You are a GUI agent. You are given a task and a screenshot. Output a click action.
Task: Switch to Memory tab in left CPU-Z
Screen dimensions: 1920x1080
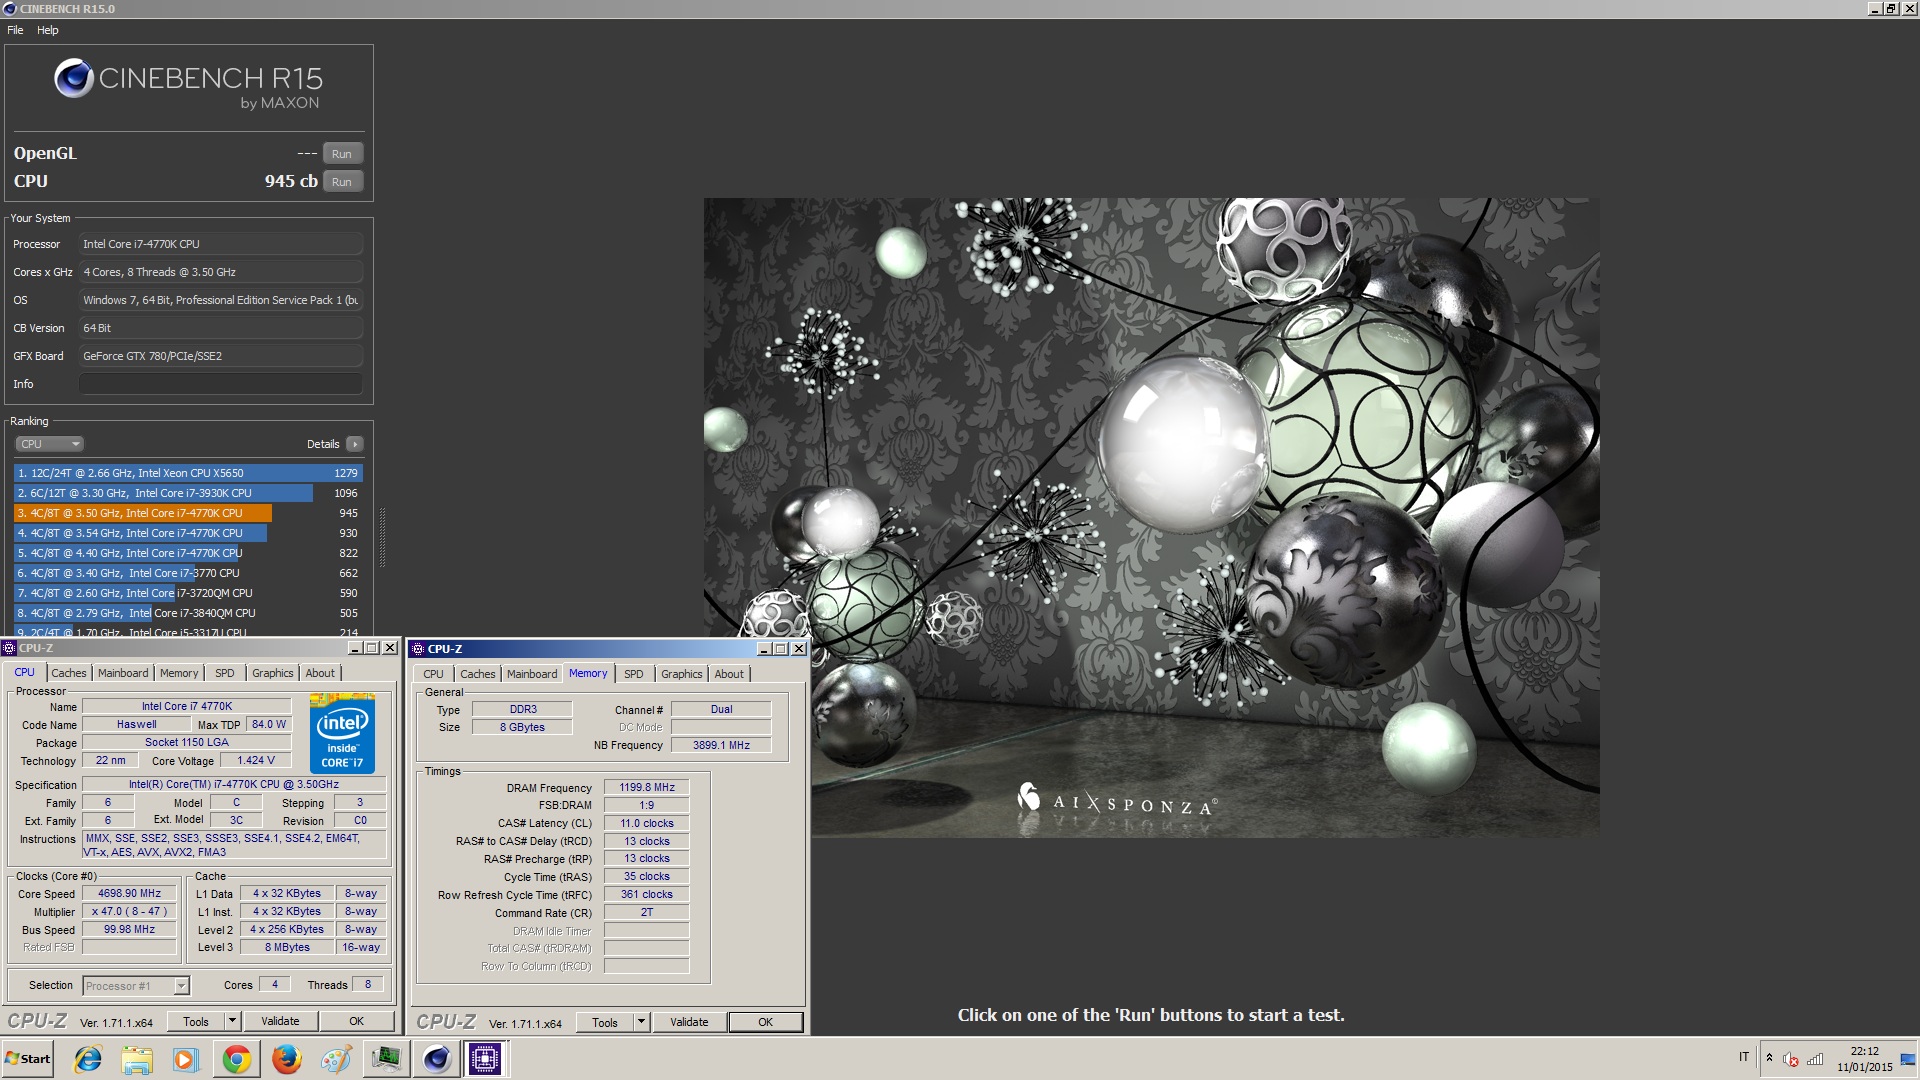[179, 673]
